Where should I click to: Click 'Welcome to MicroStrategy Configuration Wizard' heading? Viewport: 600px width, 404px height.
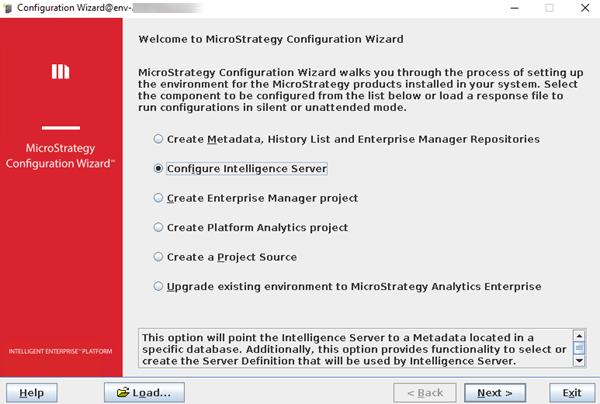pos(271,39)
